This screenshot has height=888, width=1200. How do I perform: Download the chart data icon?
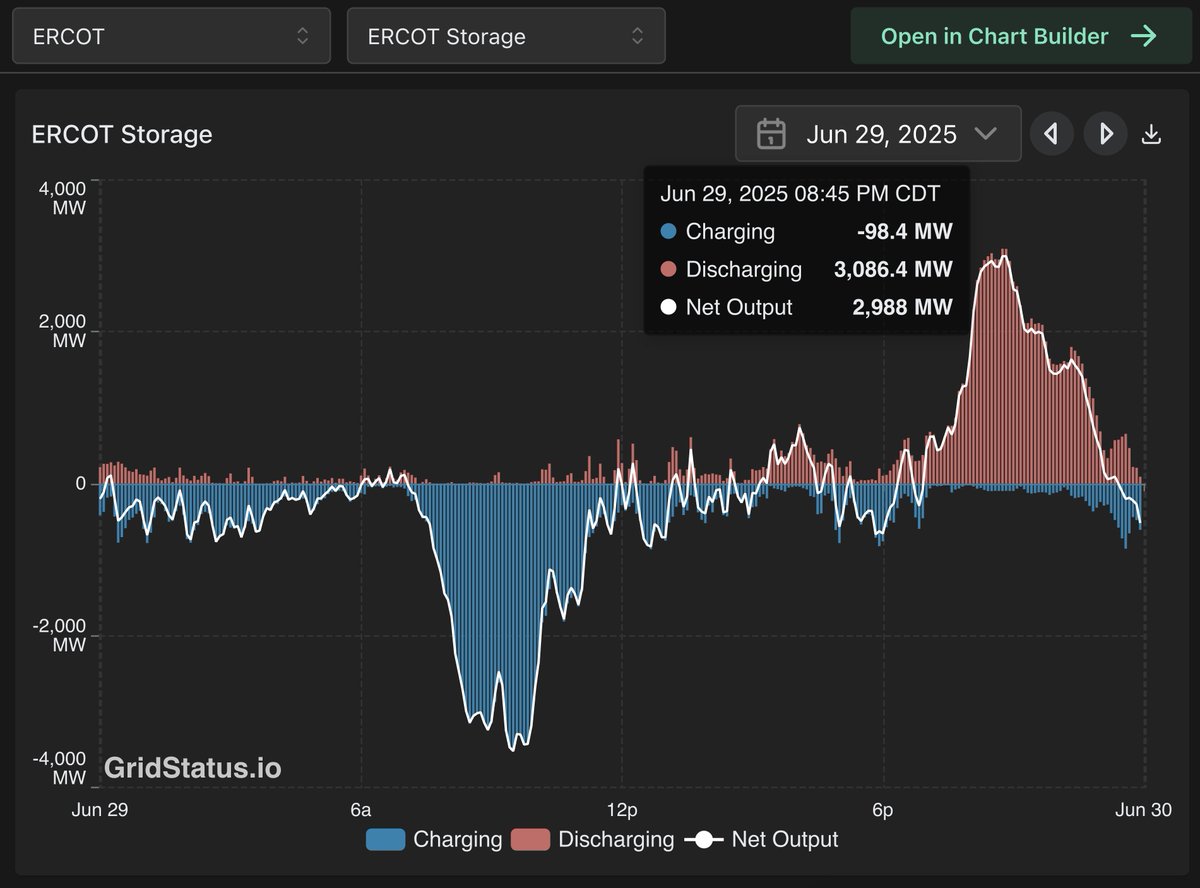click(1151, 134)
